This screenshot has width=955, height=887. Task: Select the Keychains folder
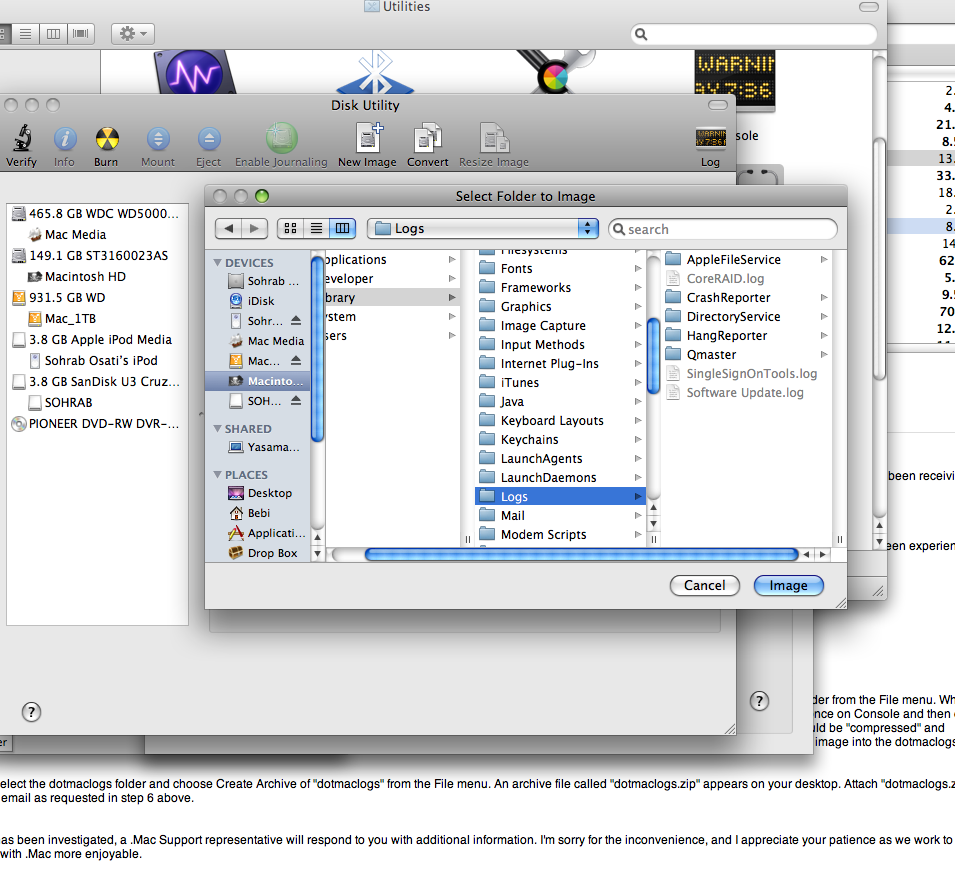coord(559,440)
